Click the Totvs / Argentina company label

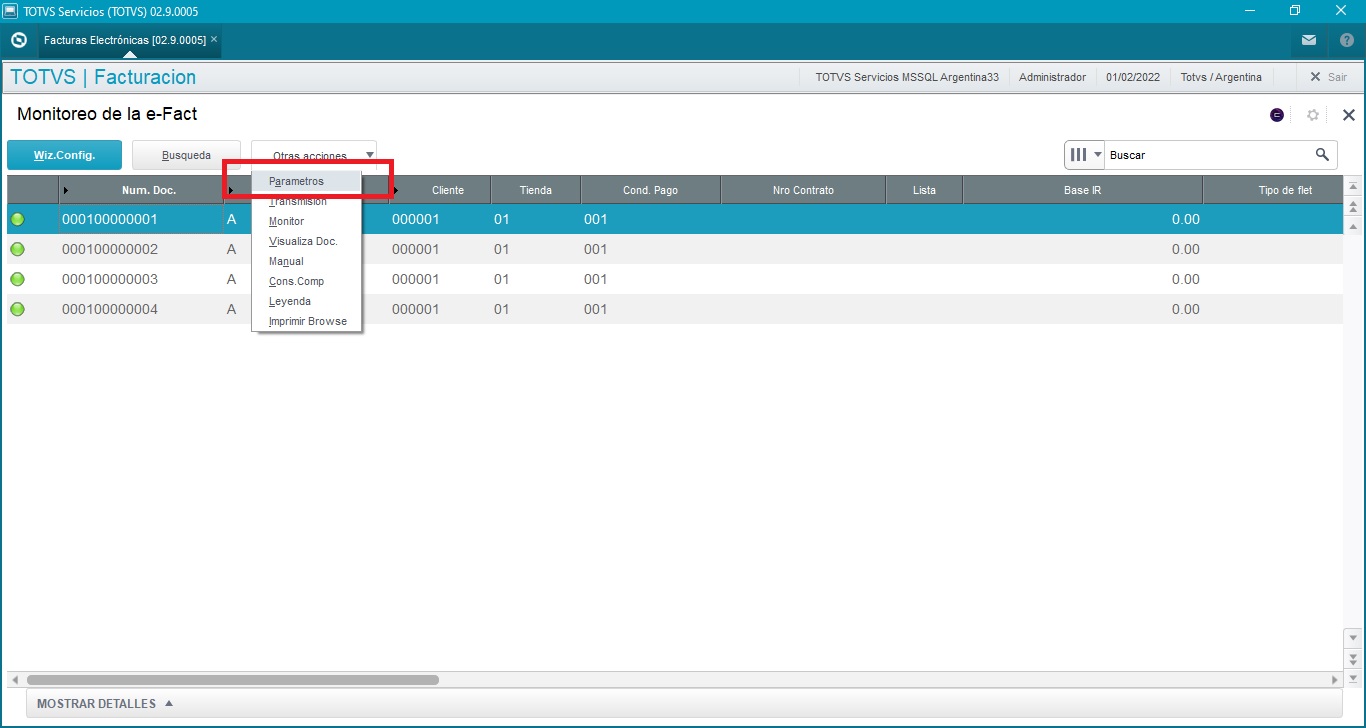[x=1221, y=77]
